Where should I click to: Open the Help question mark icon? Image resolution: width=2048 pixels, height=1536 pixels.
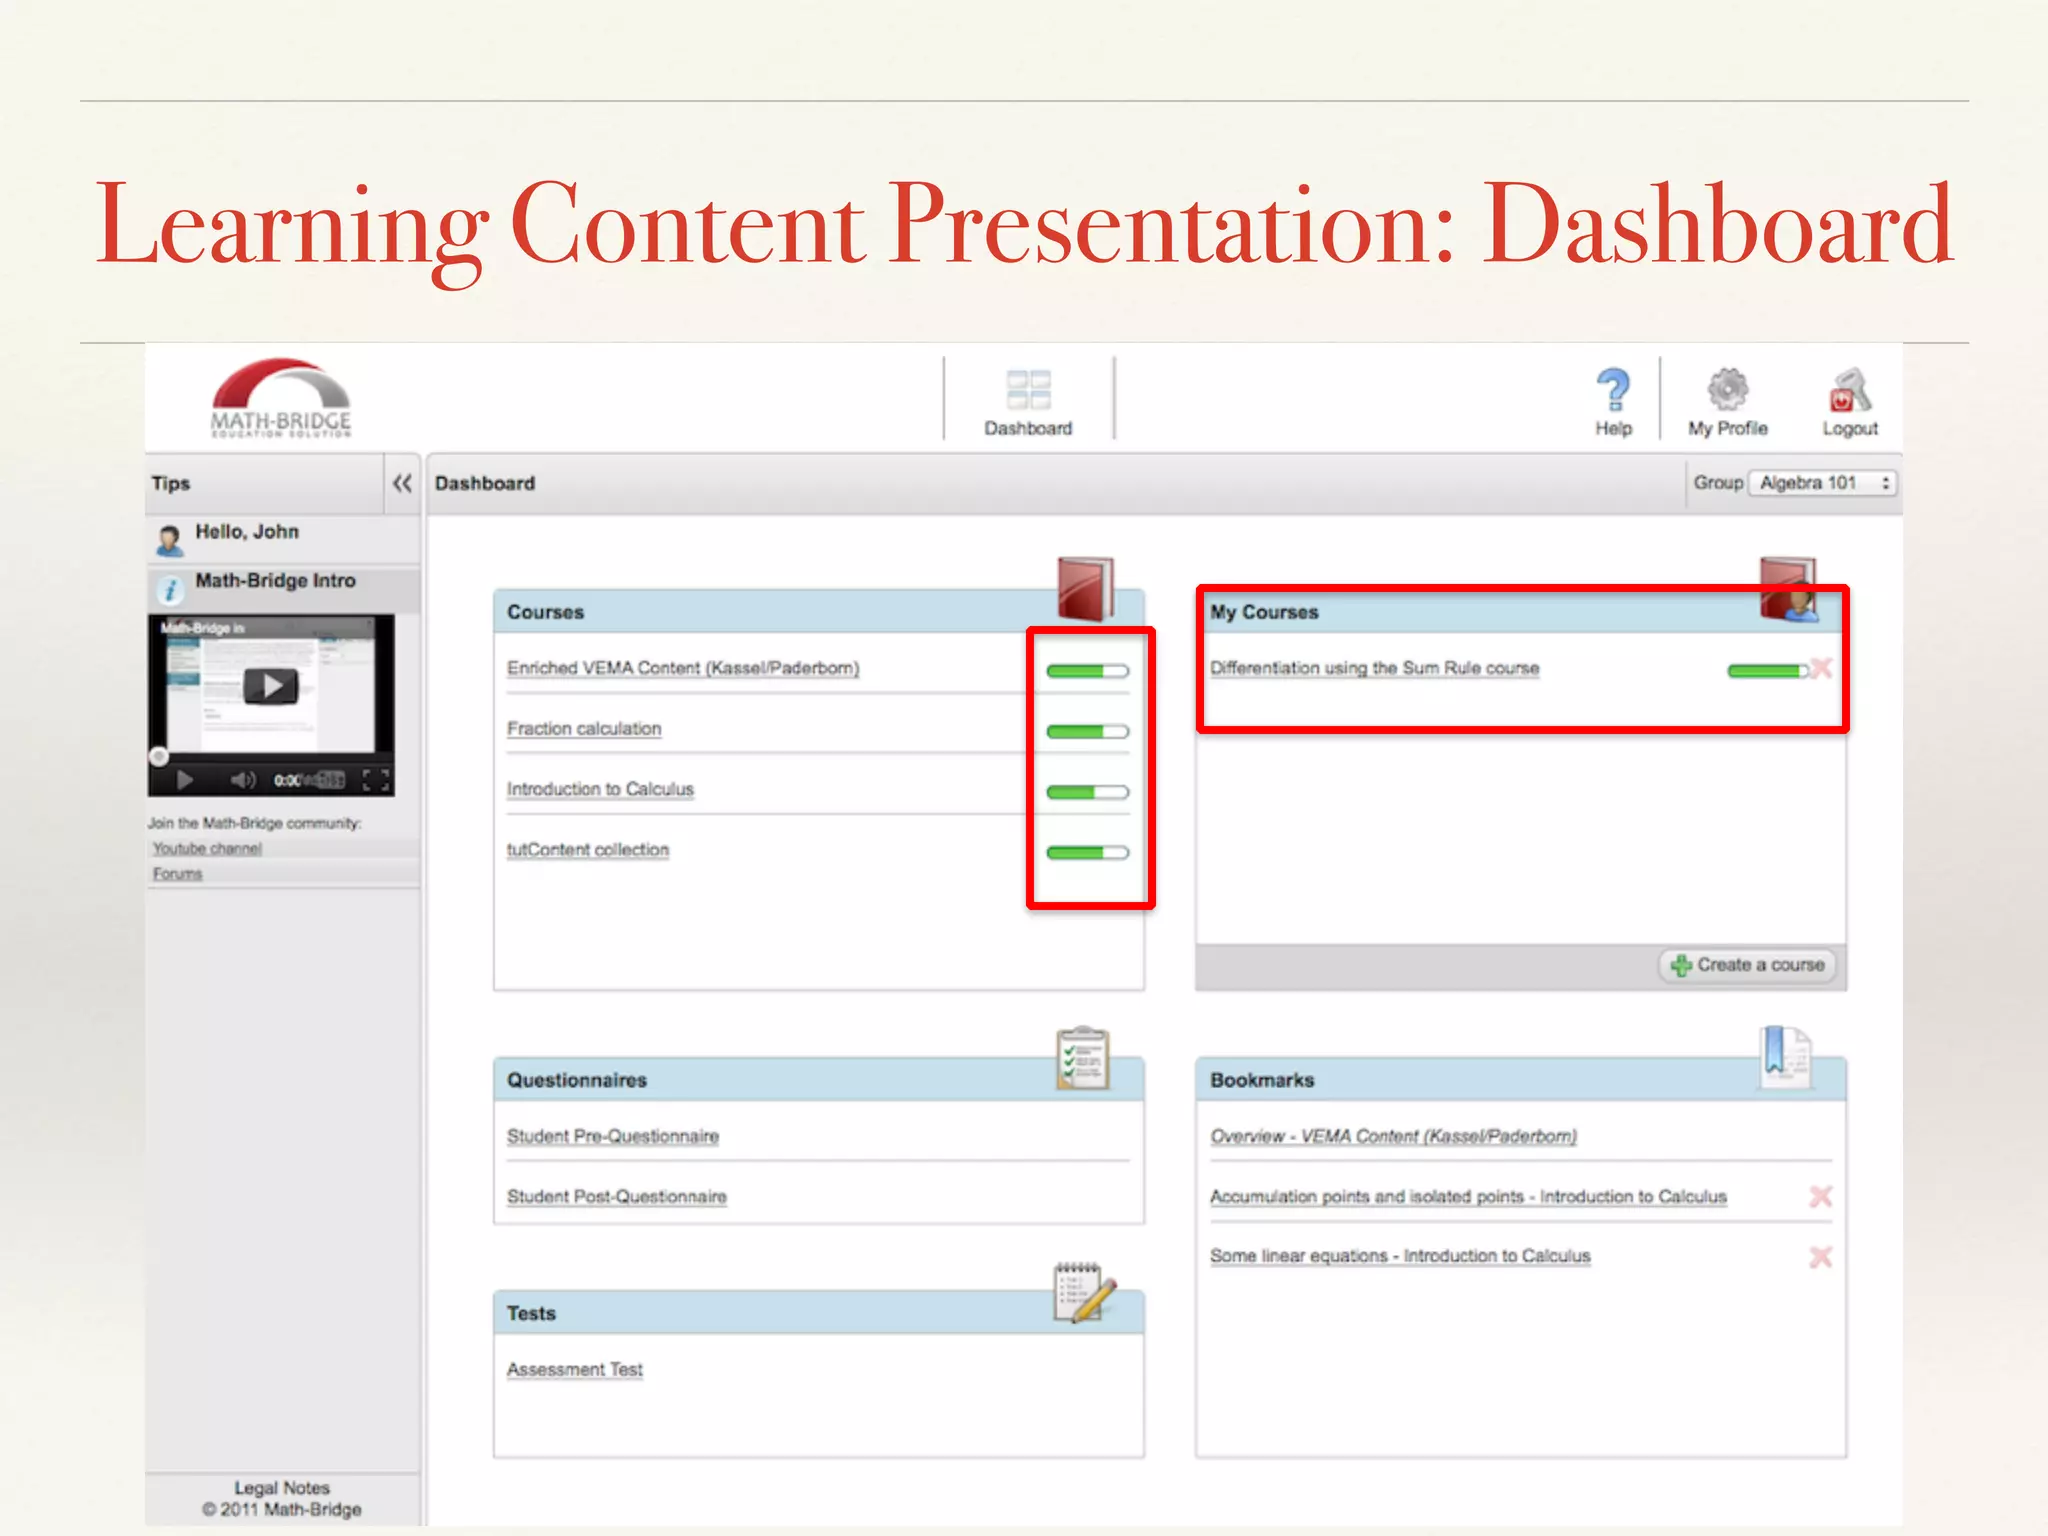point(1613,390)
